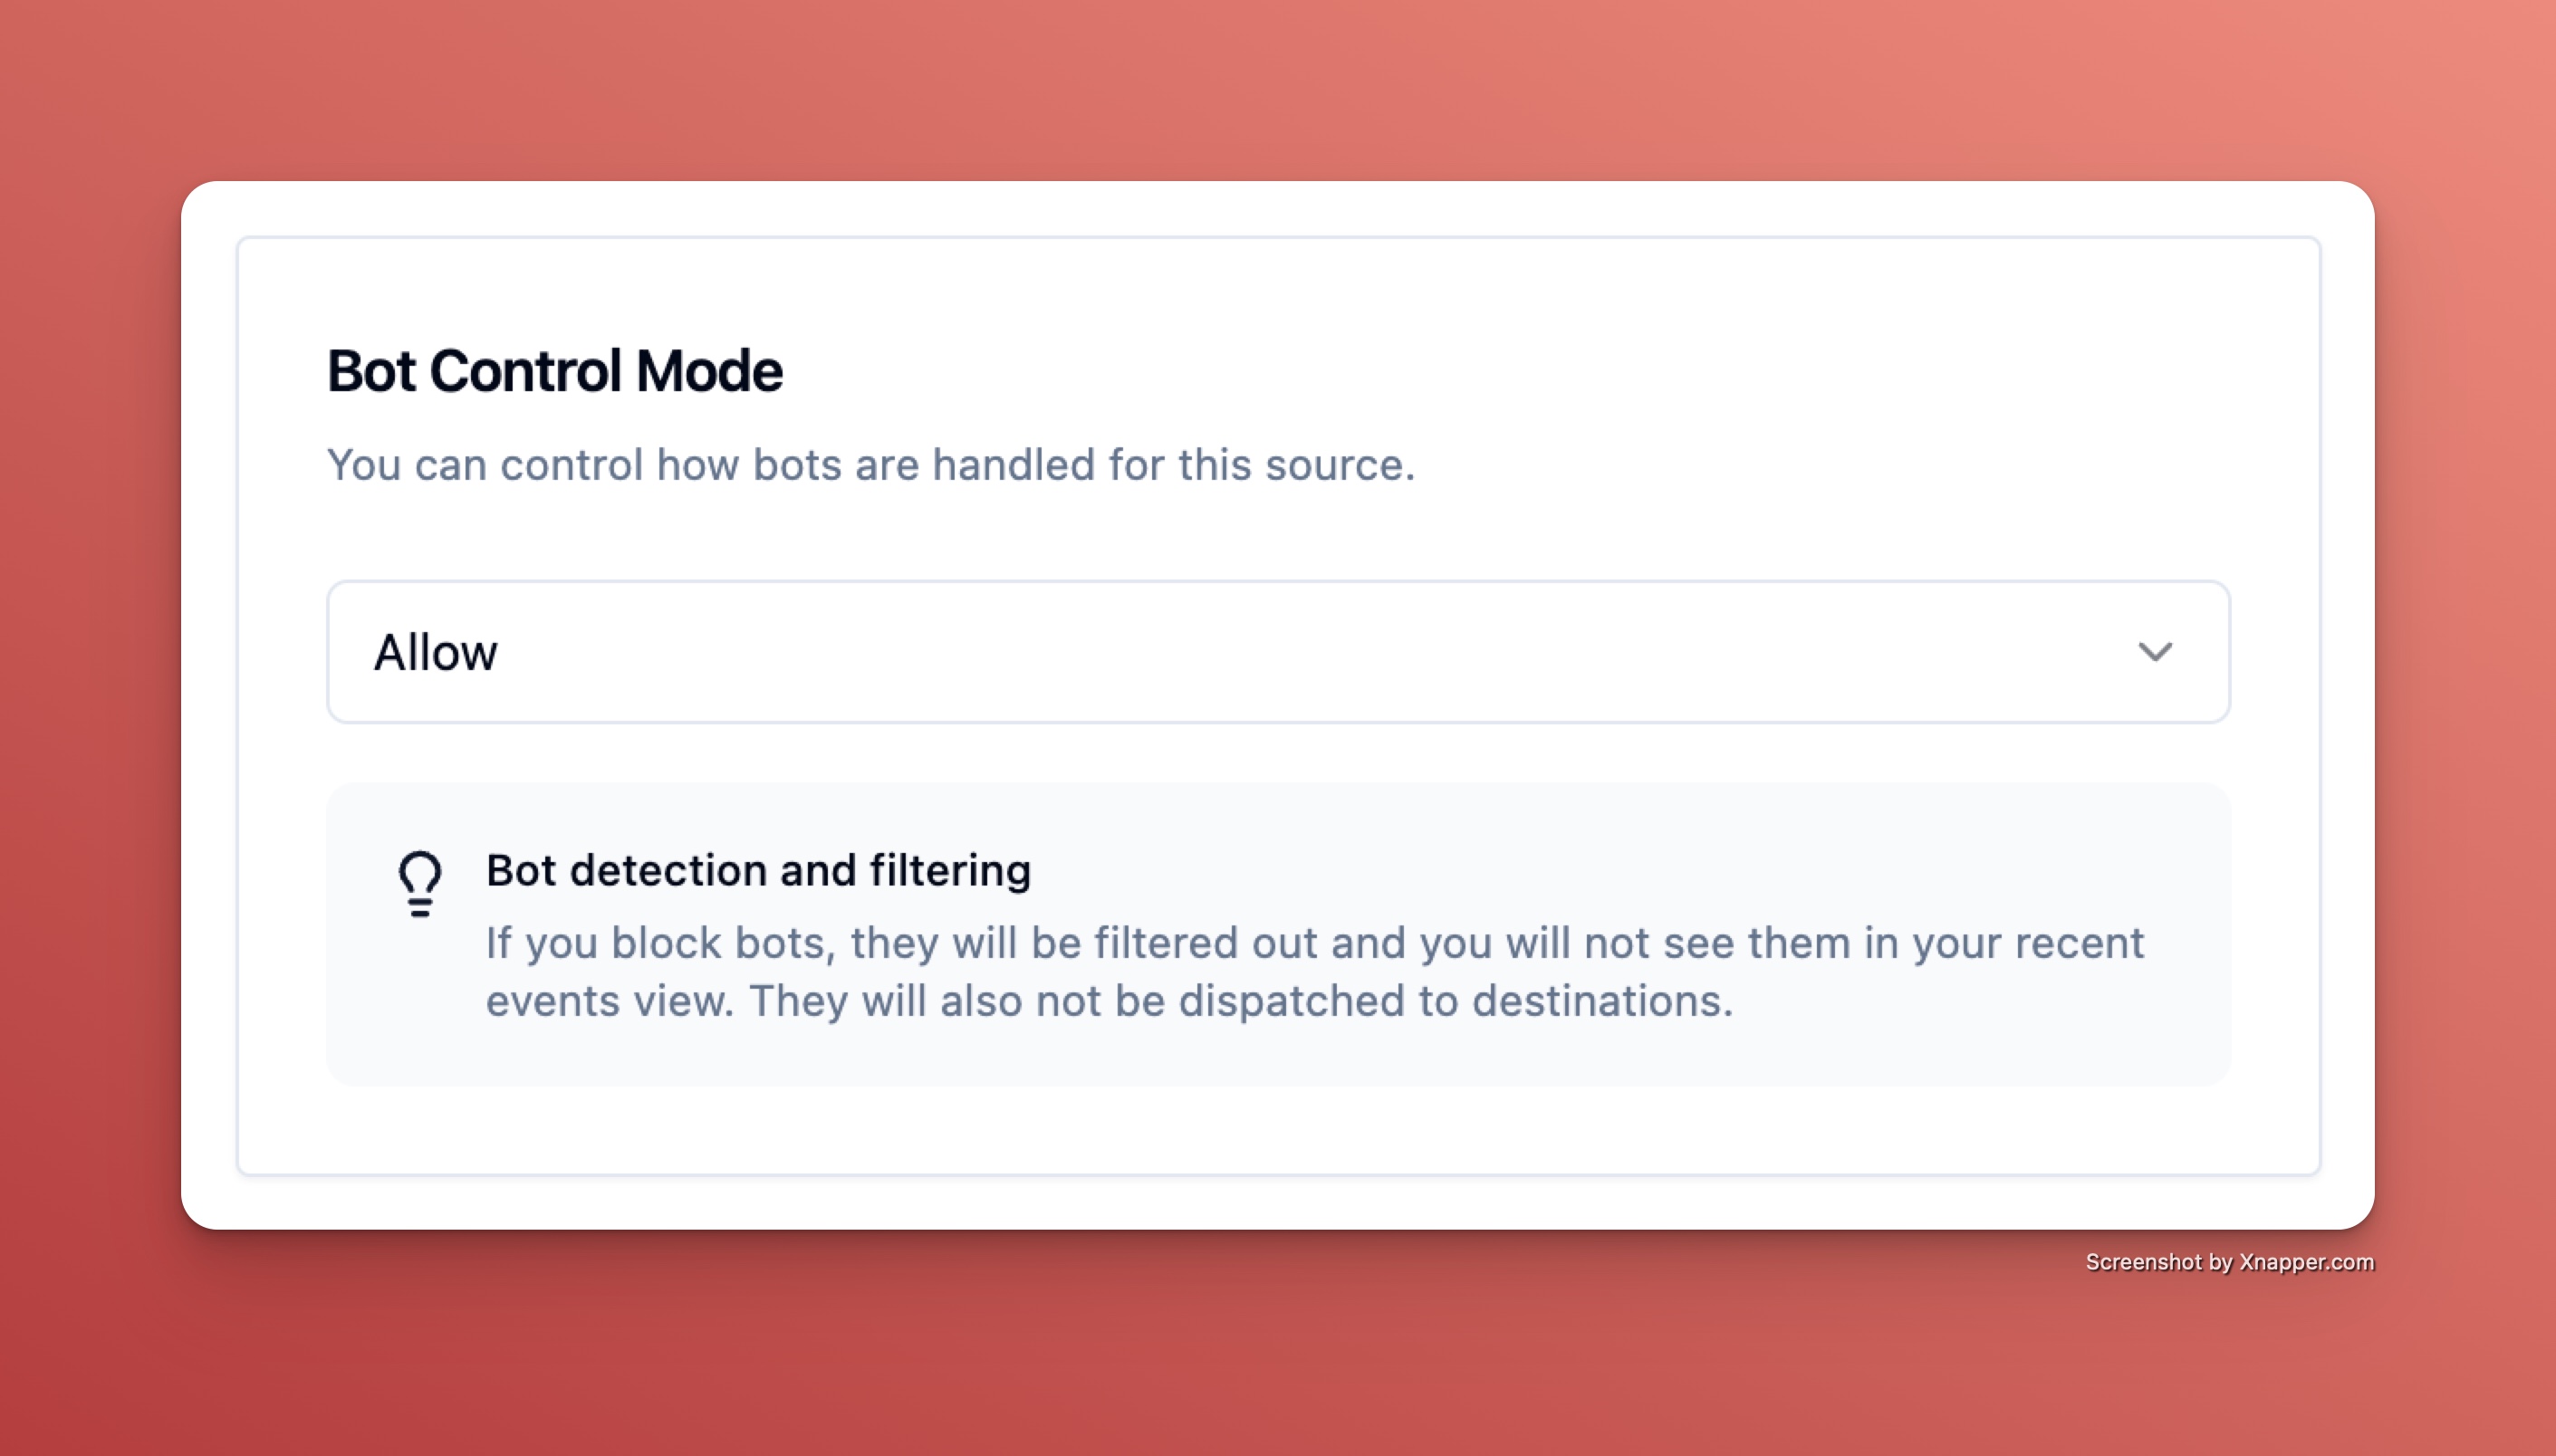The height and width of the screenshot is (1456, 2556).
Task: Open the Bot Control Mode dropdown
Action: point(1277,652)
